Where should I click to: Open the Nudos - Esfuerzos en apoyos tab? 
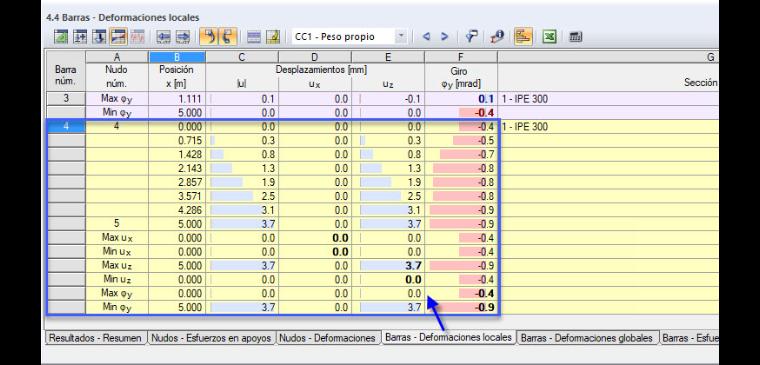(x=211, y=338)
